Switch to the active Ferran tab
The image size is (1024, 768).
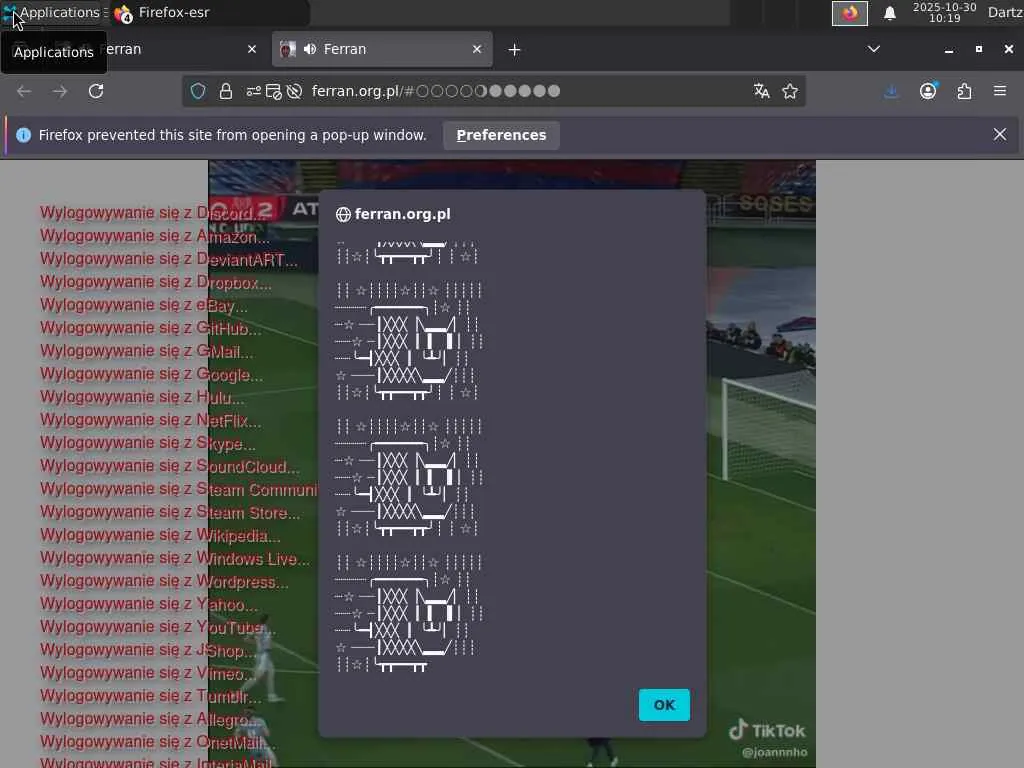[x=382, y=49]
